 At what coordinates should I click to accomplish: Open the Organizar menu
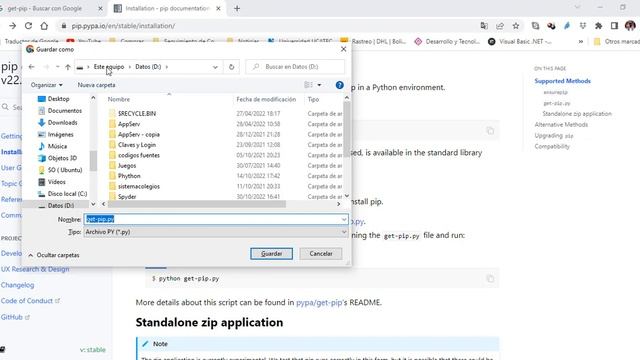point(47,85)
